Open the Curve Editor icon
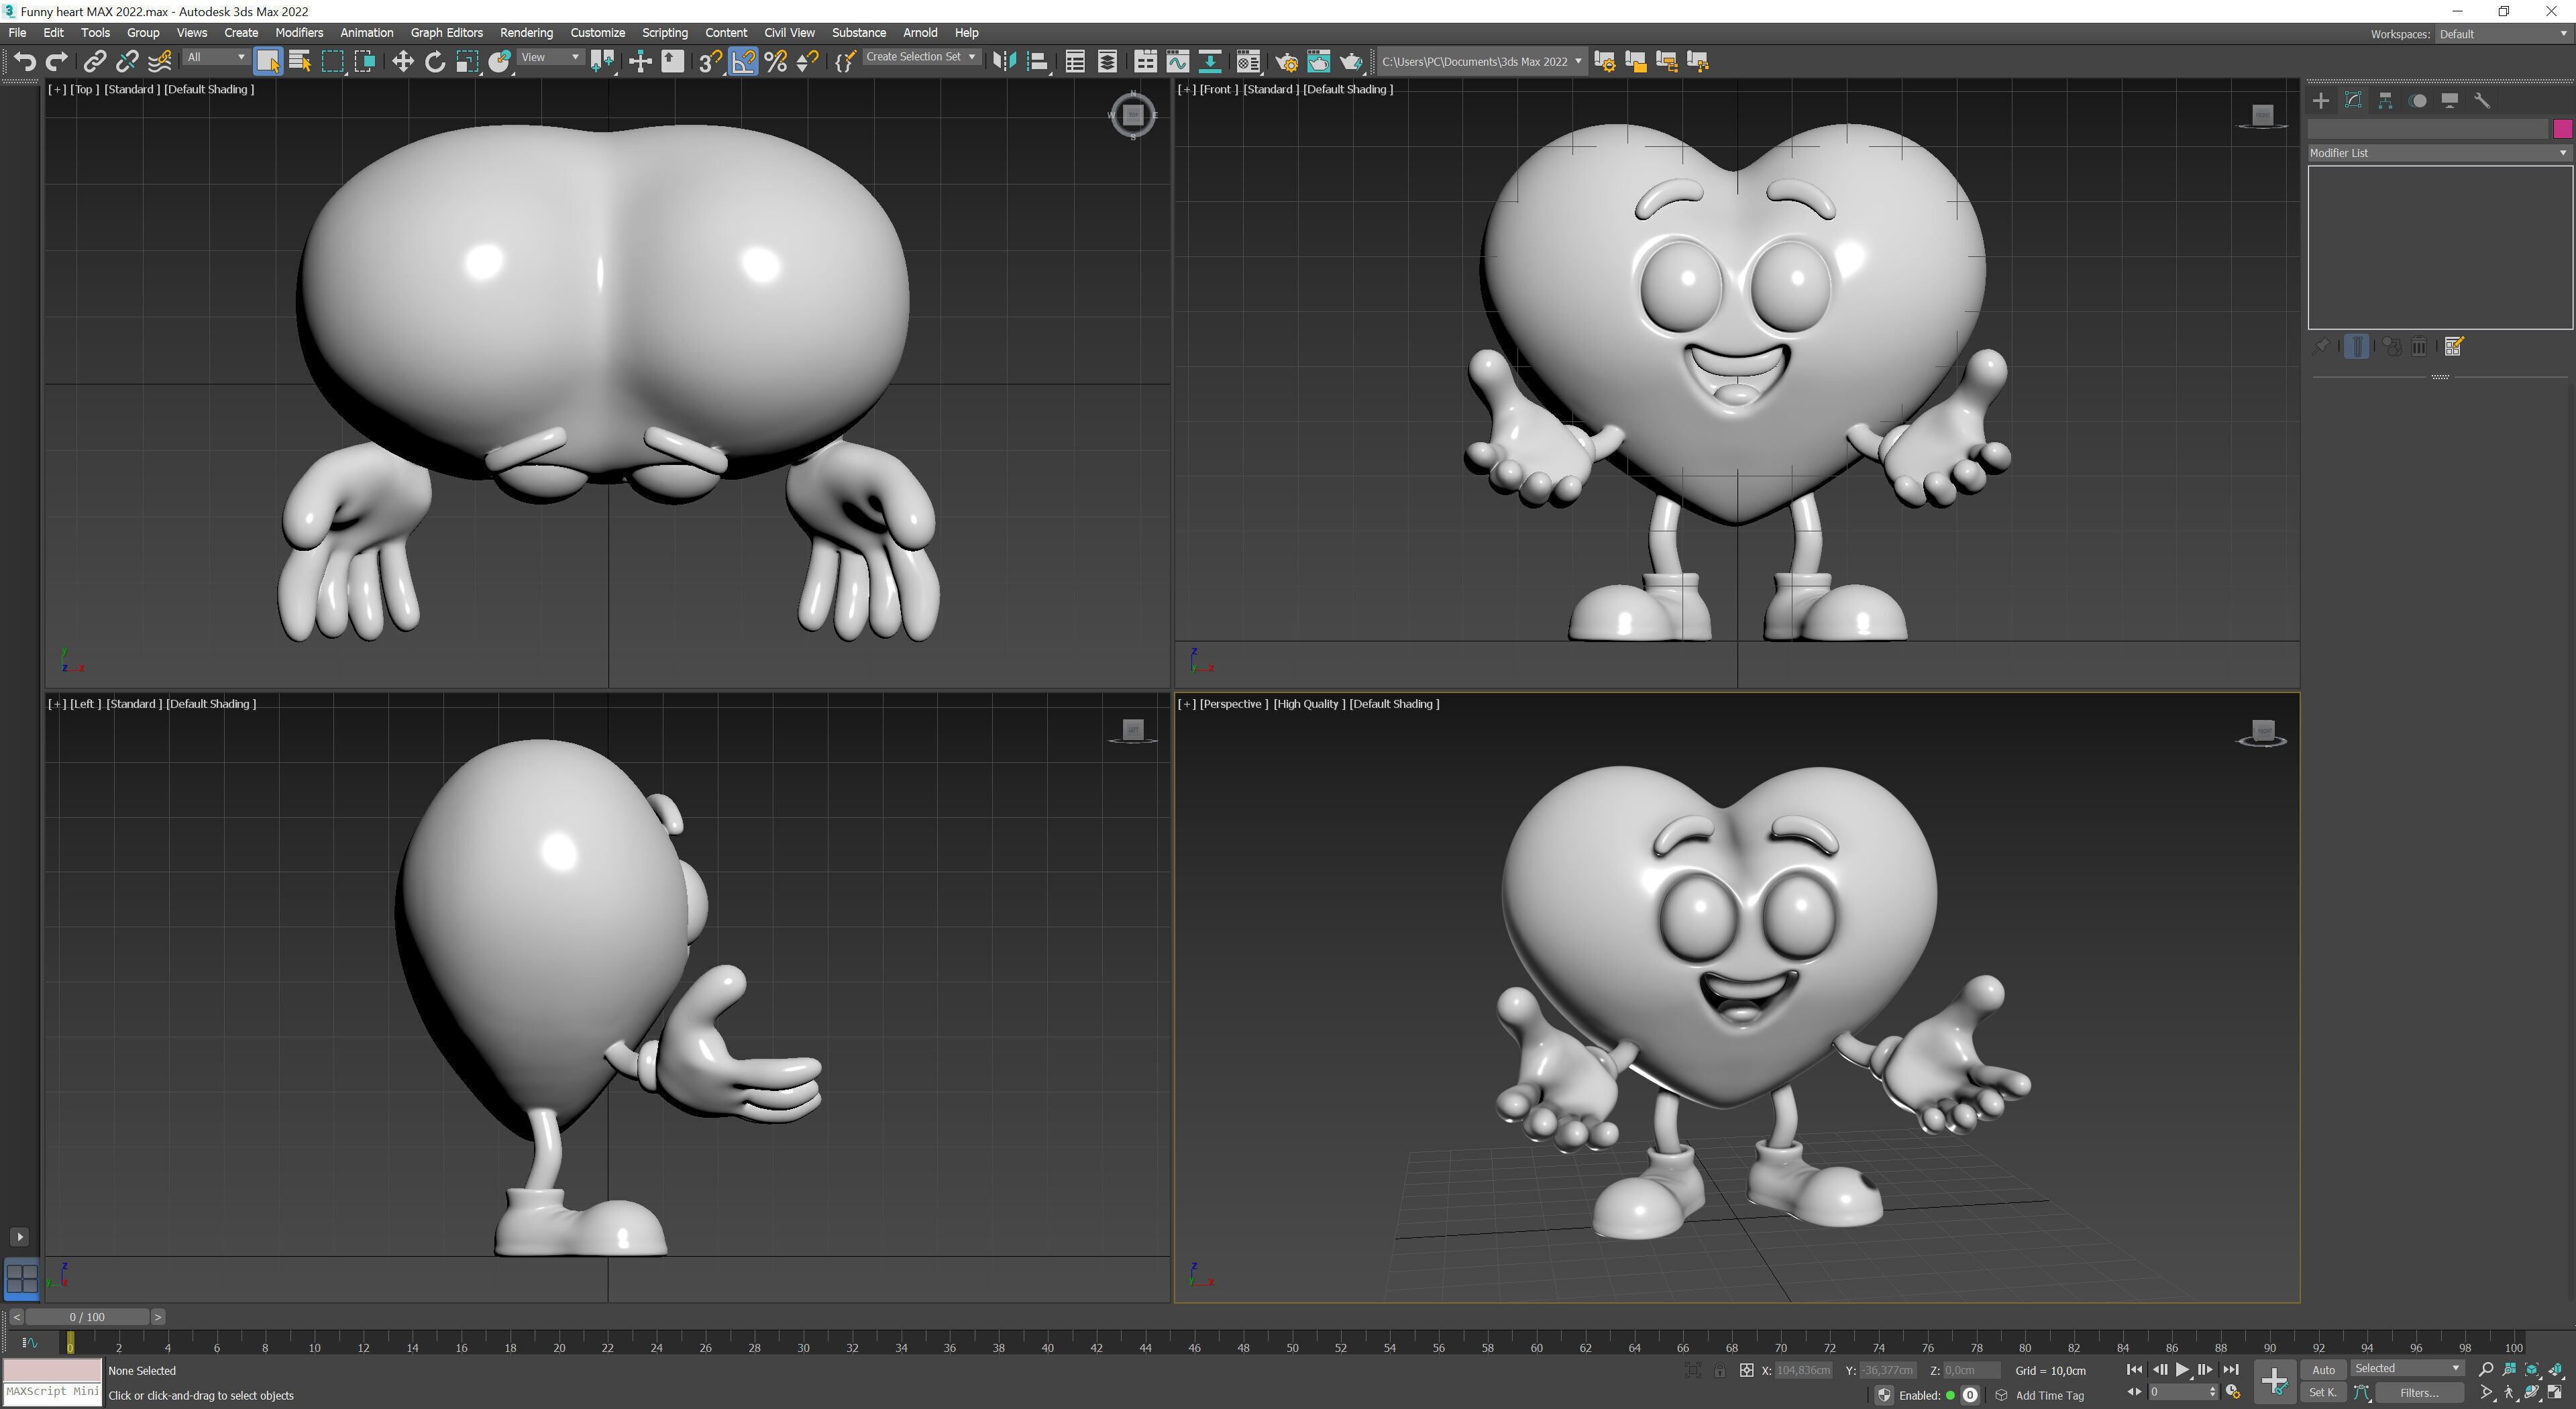 [x=1178, y=62]
